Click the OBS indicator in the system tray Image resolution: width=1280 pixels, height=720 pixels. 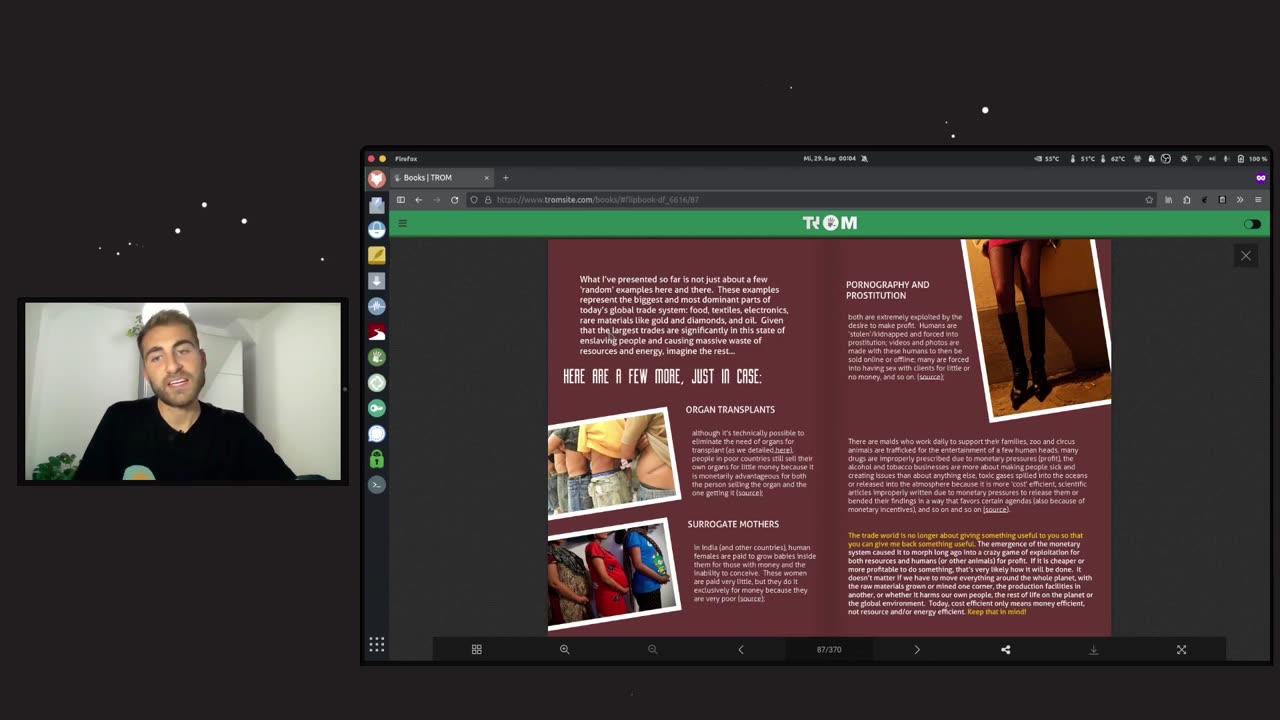(x=1165, y=159)
